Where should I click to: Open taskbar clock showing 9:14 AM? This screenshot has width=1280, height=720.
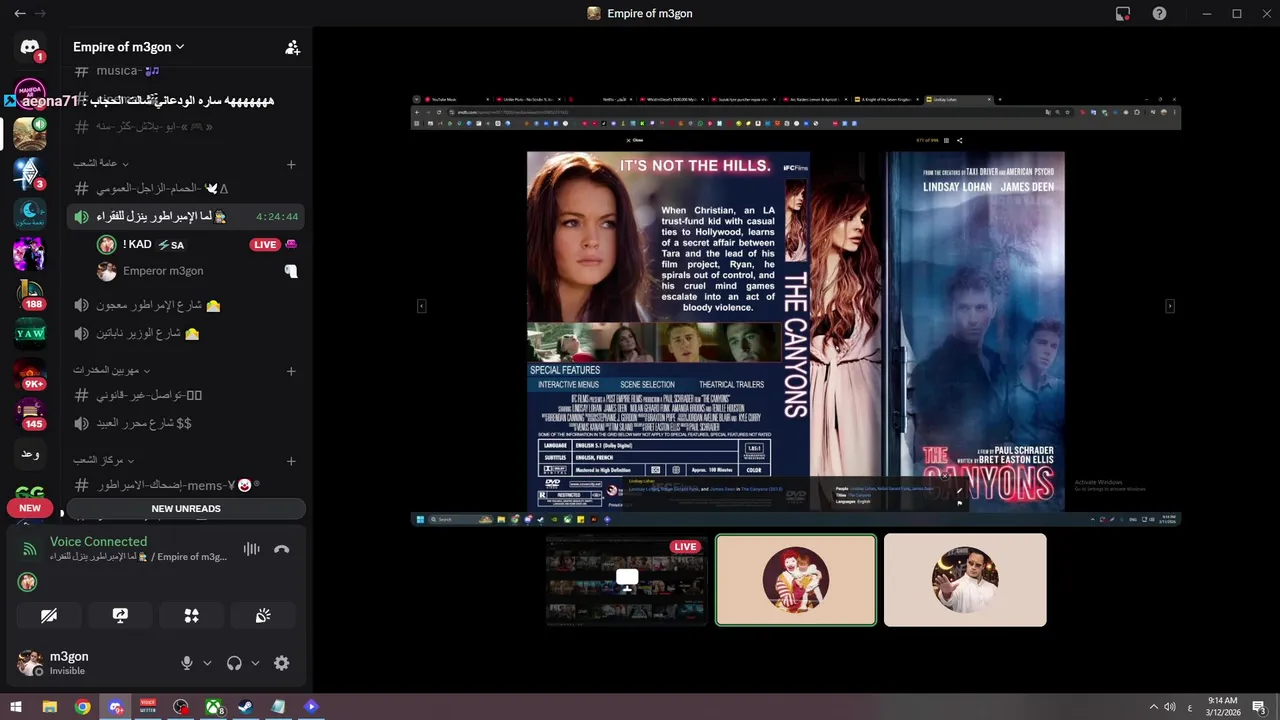(1223, 707)
